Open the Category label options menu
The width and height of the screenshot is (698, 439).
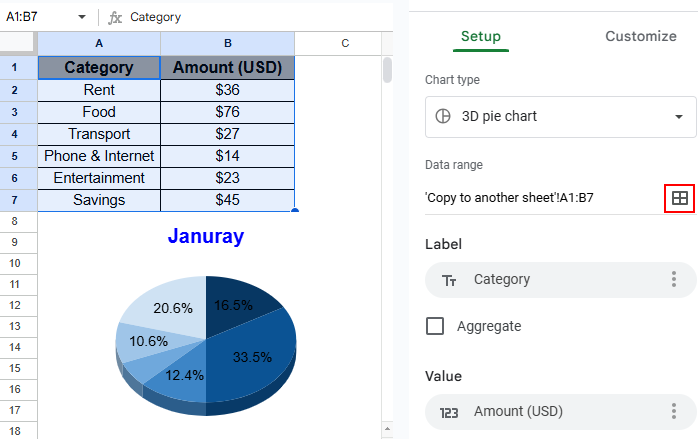(x=674, y=279)
